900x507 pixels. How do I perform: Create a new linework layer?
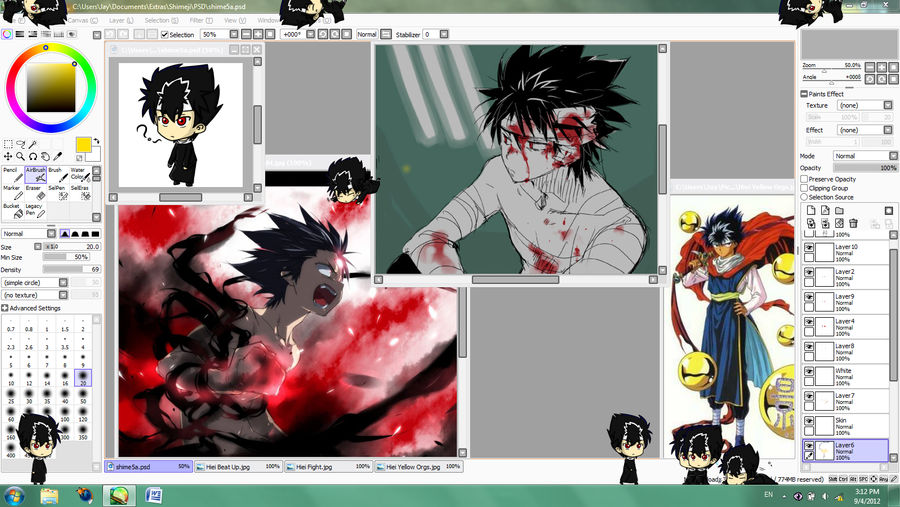pyautogui.click(x=825, y=211)
